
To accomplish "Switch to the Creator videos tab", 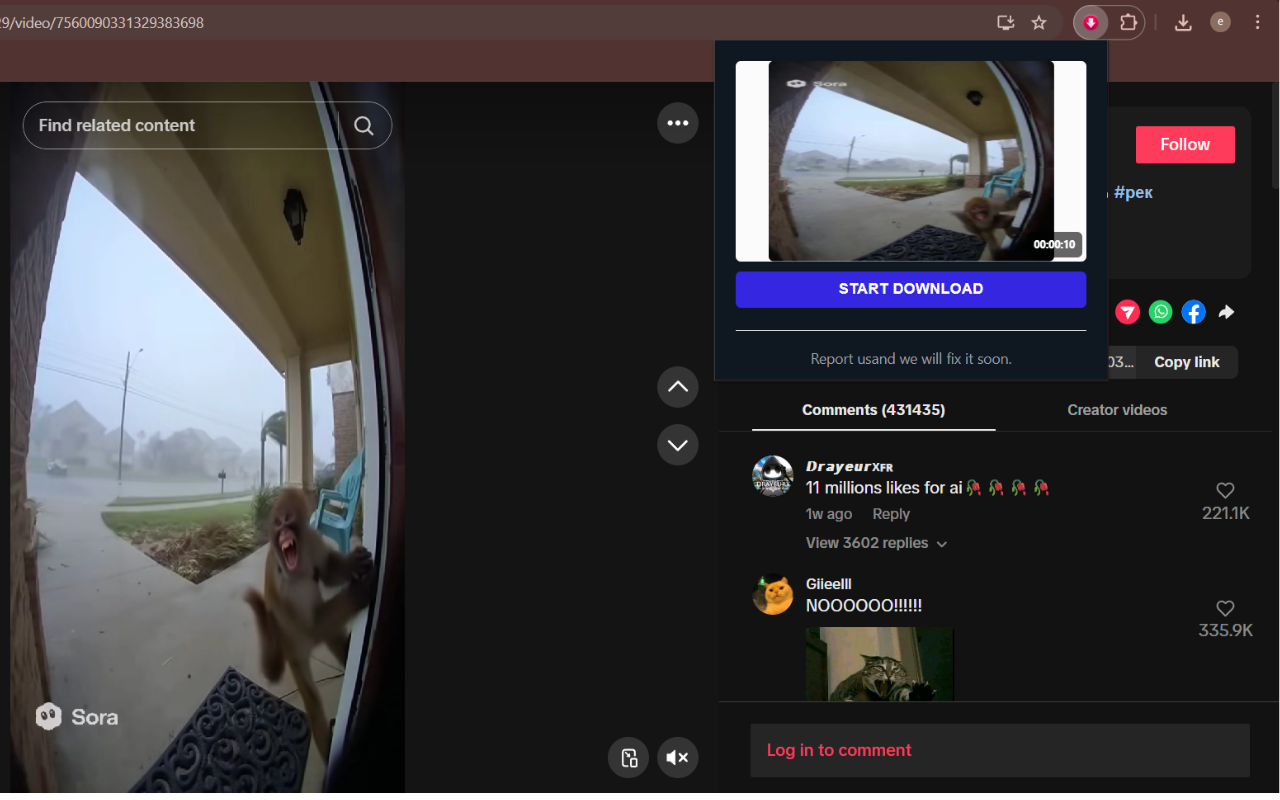I will pos(1117,410).
